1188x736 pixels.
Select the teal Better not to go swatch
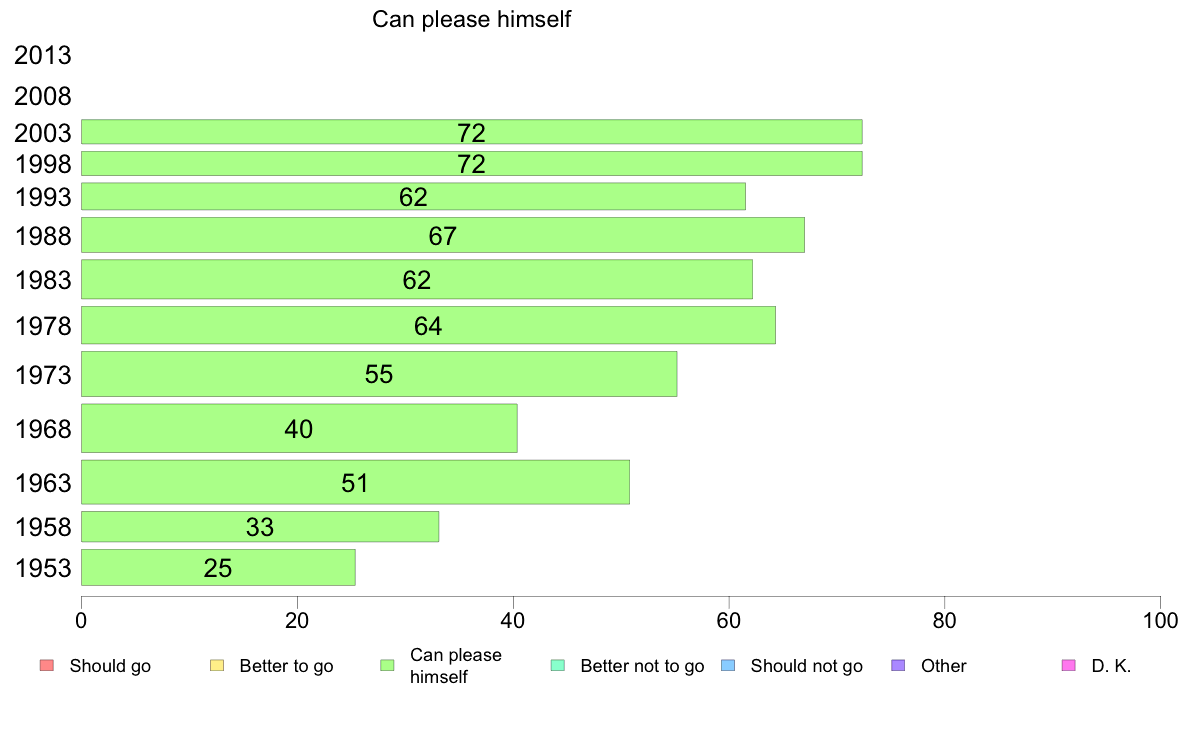558,666
